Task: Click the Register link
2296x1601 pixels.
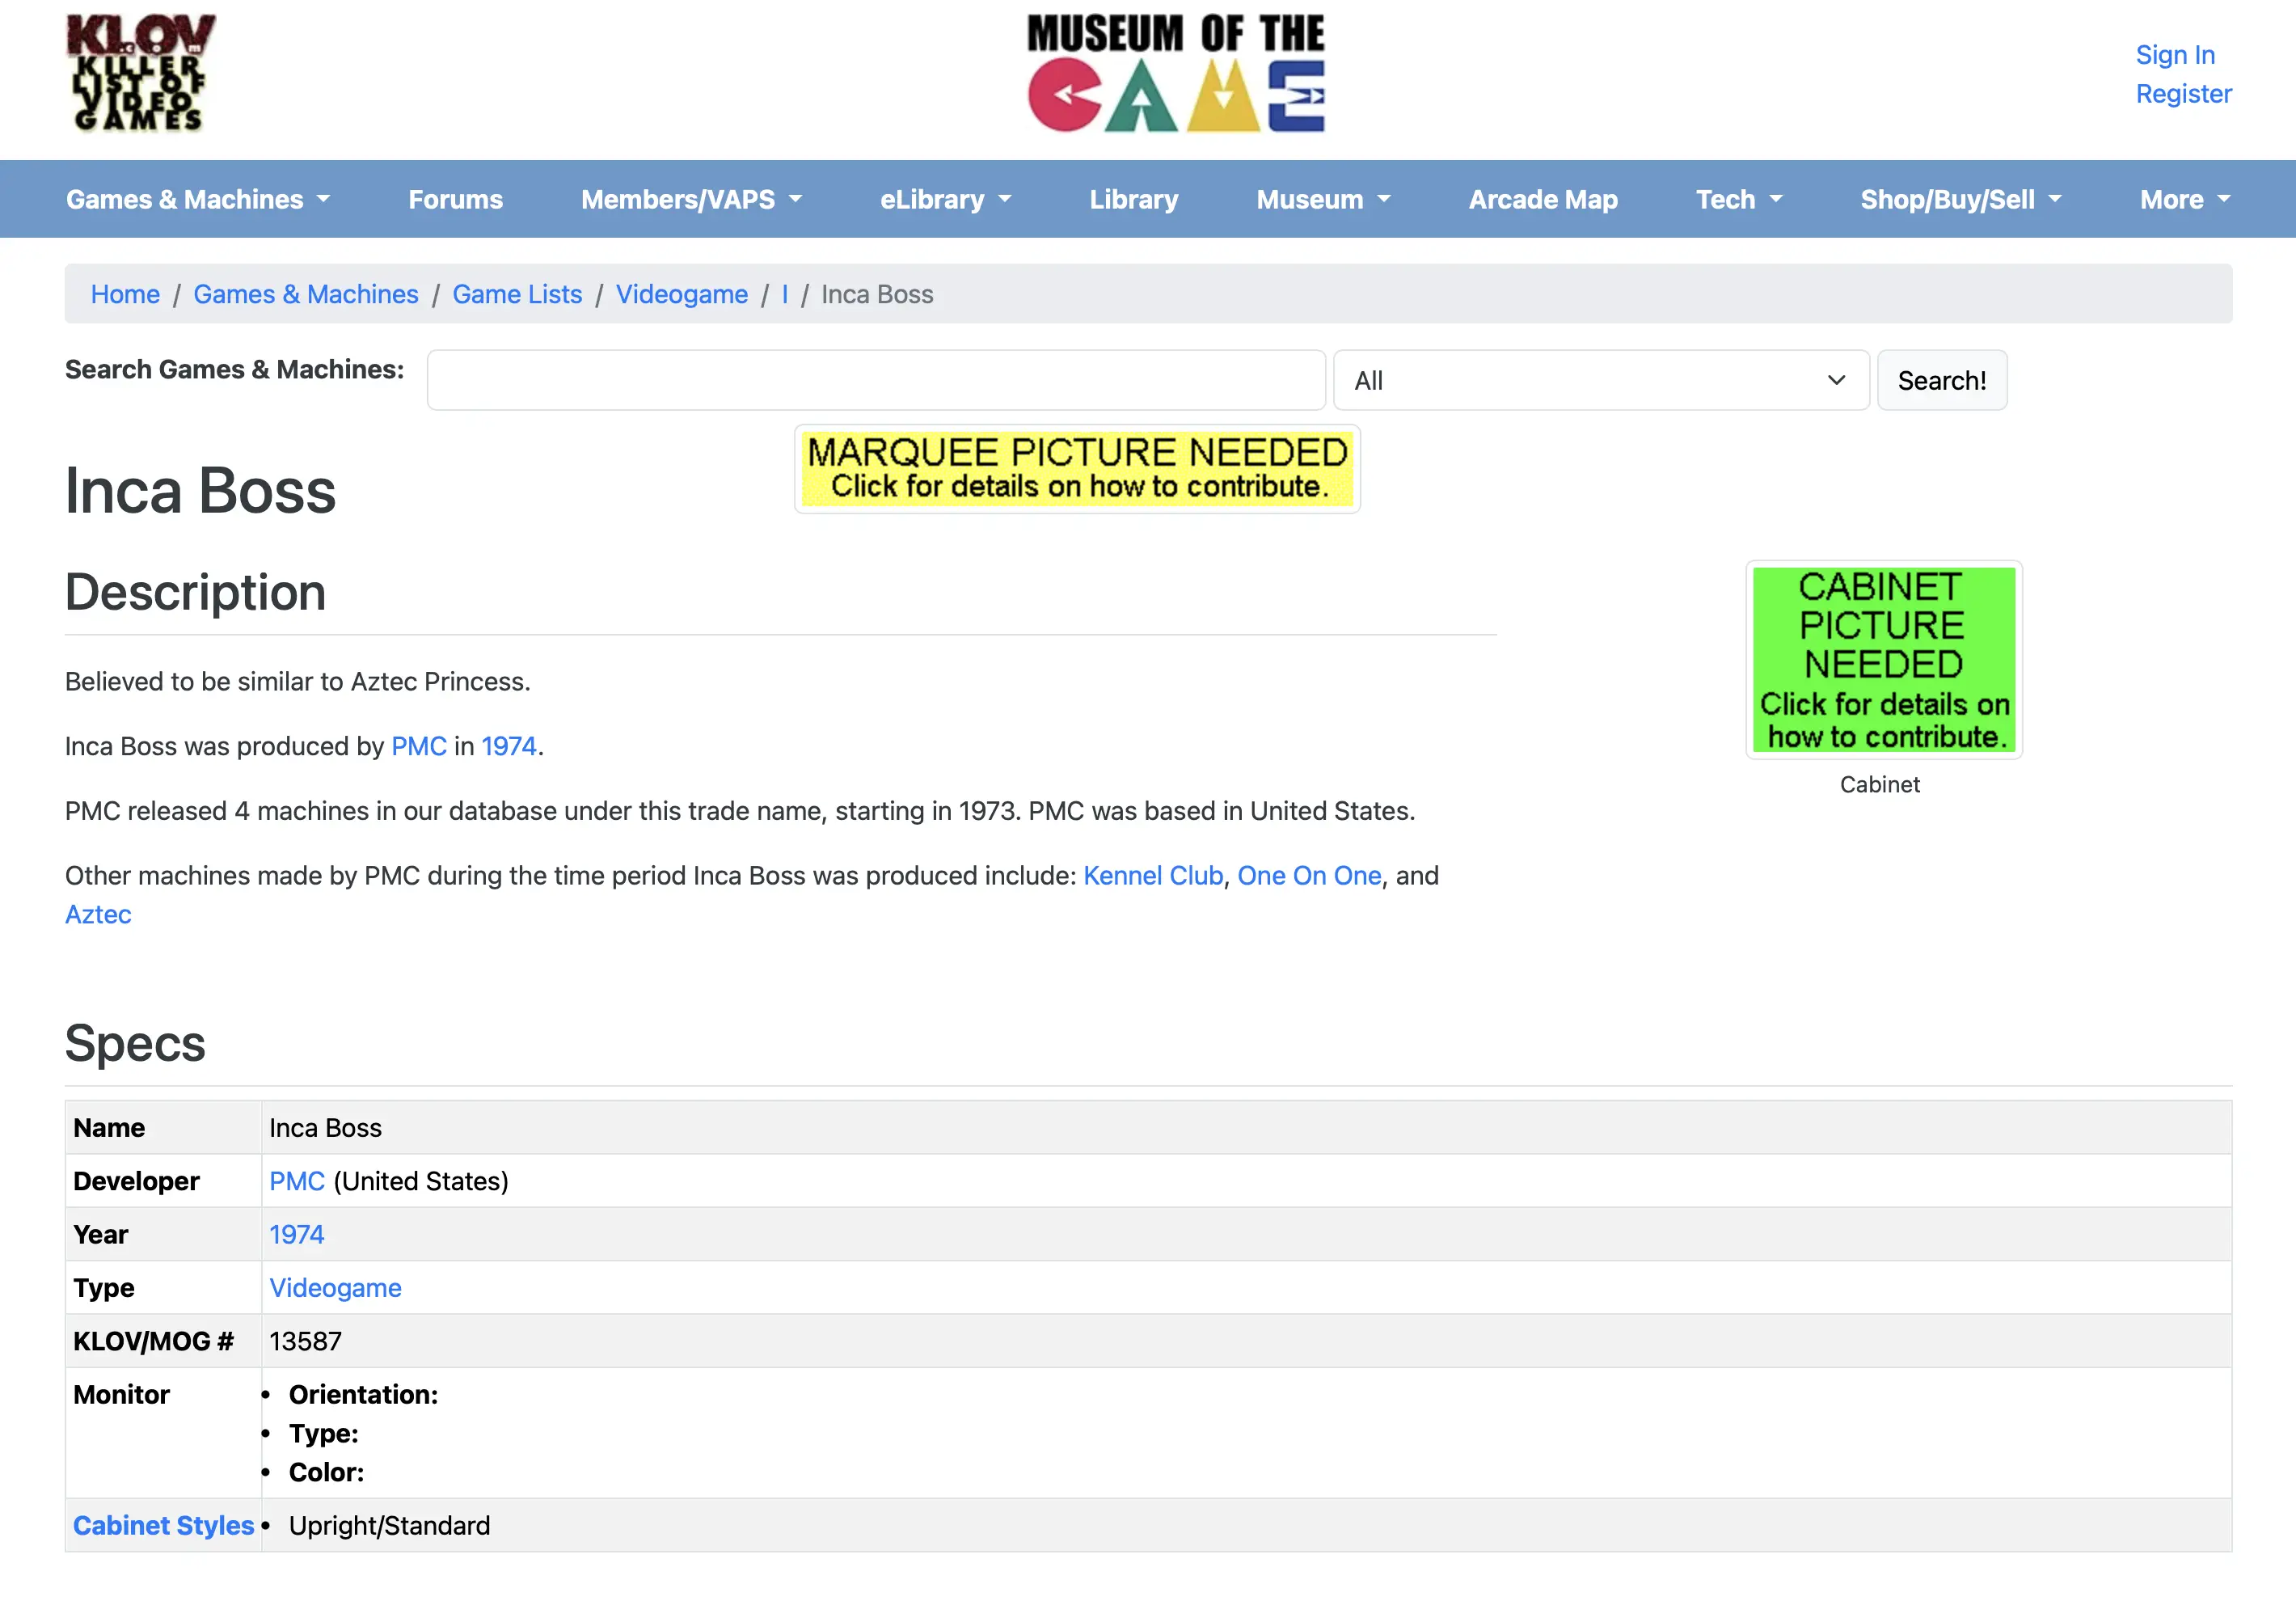Action: point(2183,94)
